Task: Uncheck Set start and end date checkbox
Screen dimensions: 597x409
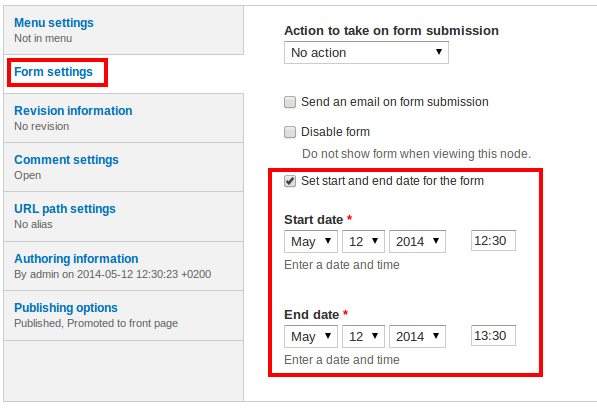Action: [x=290, y=181]
